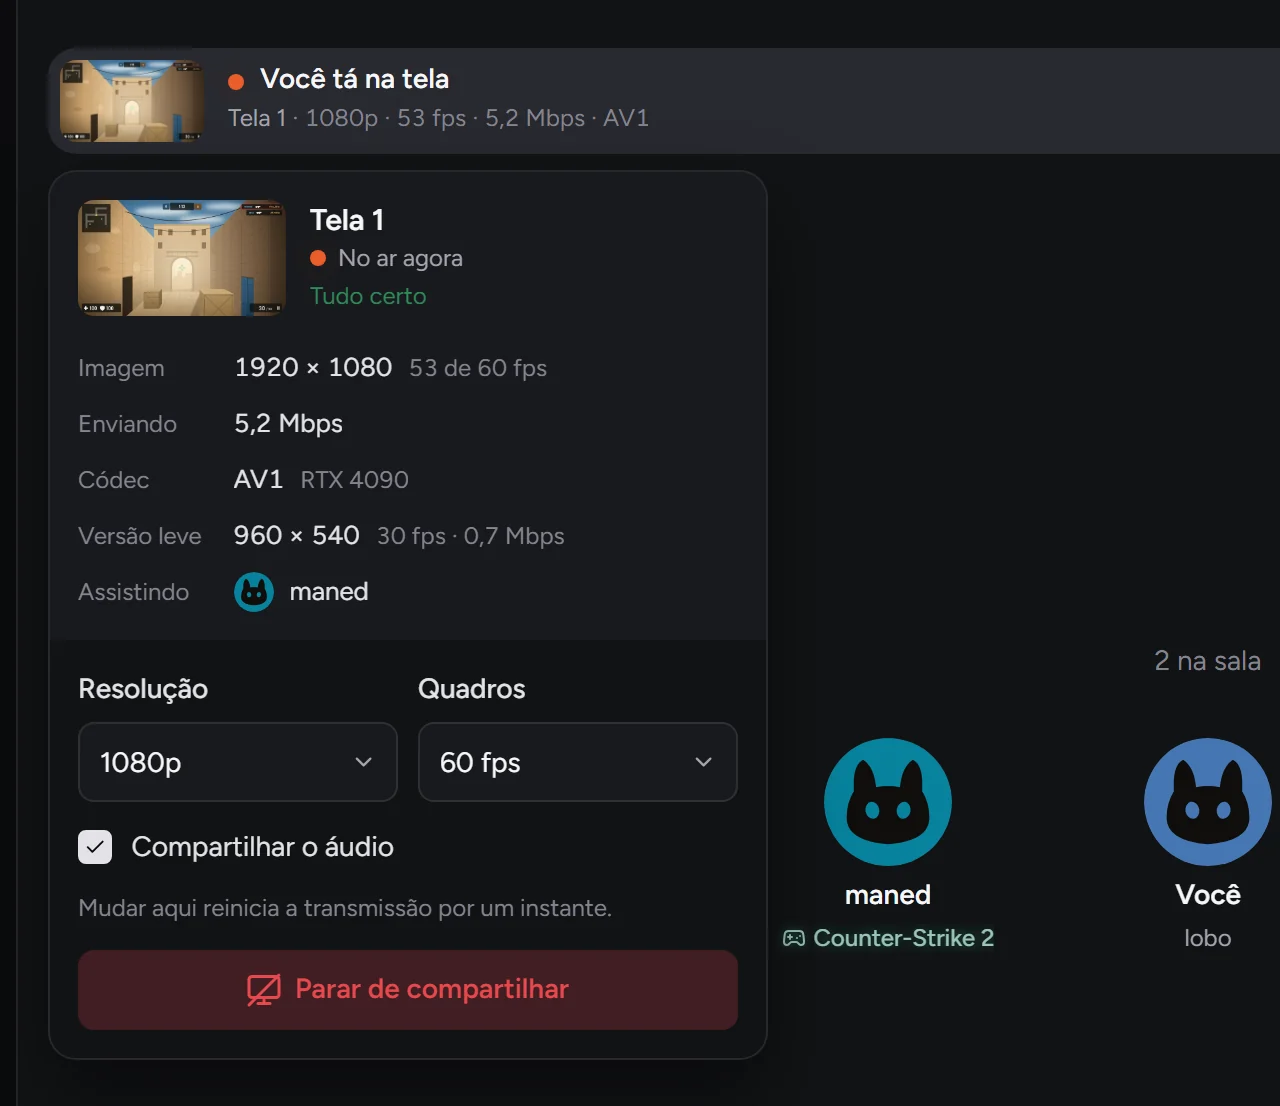Click the Tela 1 preview thumbnail

[182, 258]
